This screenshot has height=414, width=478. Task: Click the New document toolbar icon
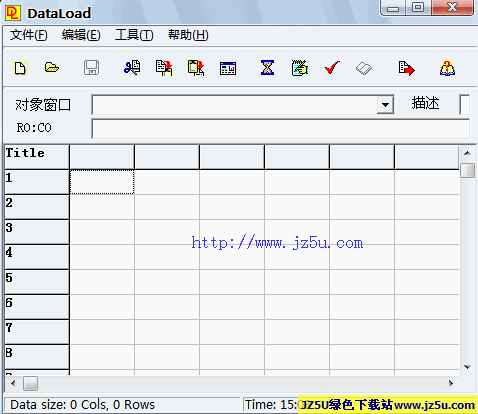click(x=20, y=68)
